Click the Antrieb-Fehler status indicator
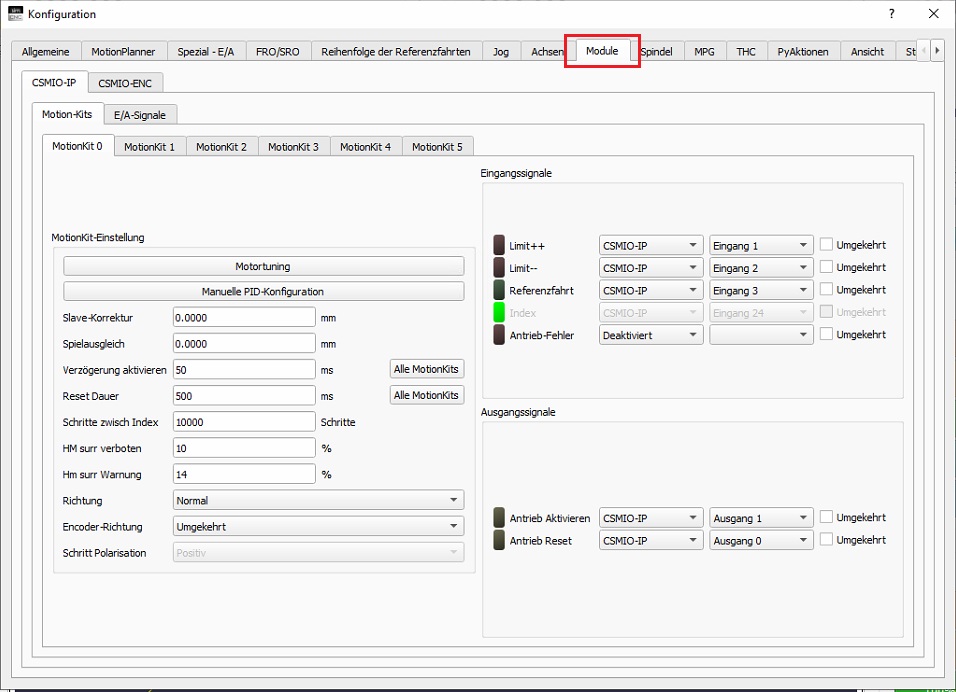 point(500,335)
